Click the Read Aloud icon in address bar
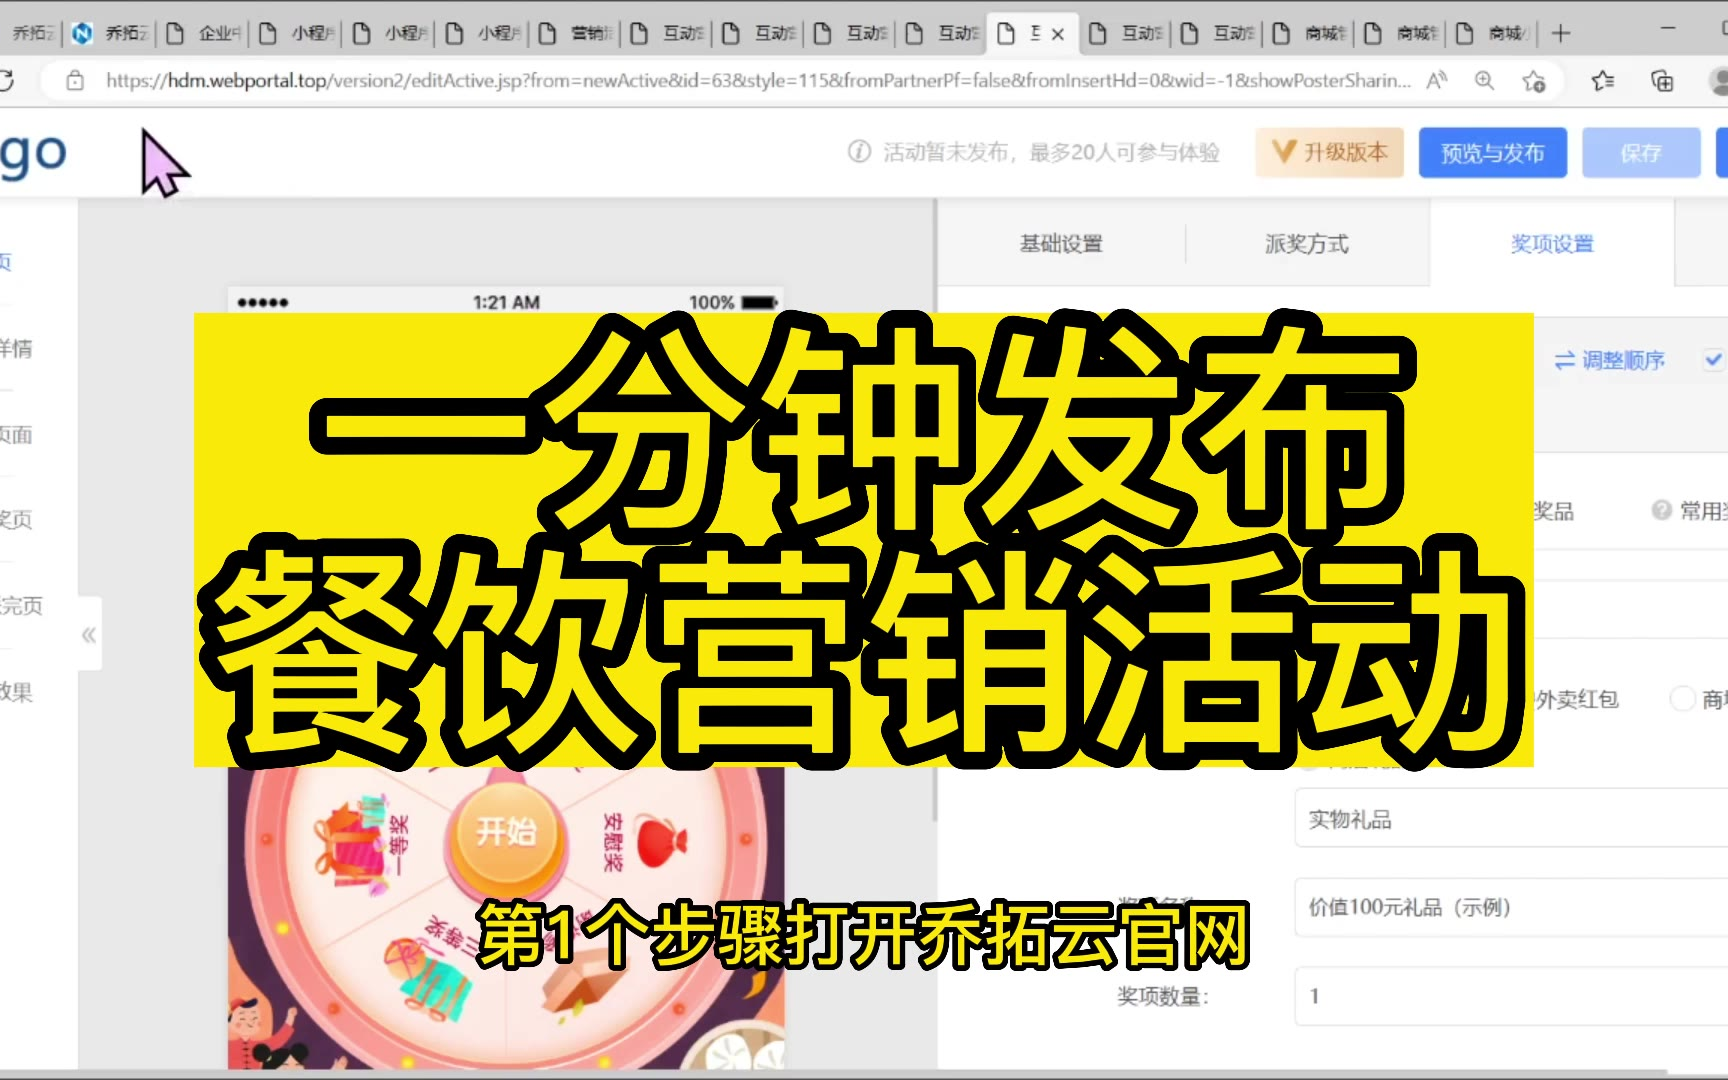 [x=1437, y=81]
